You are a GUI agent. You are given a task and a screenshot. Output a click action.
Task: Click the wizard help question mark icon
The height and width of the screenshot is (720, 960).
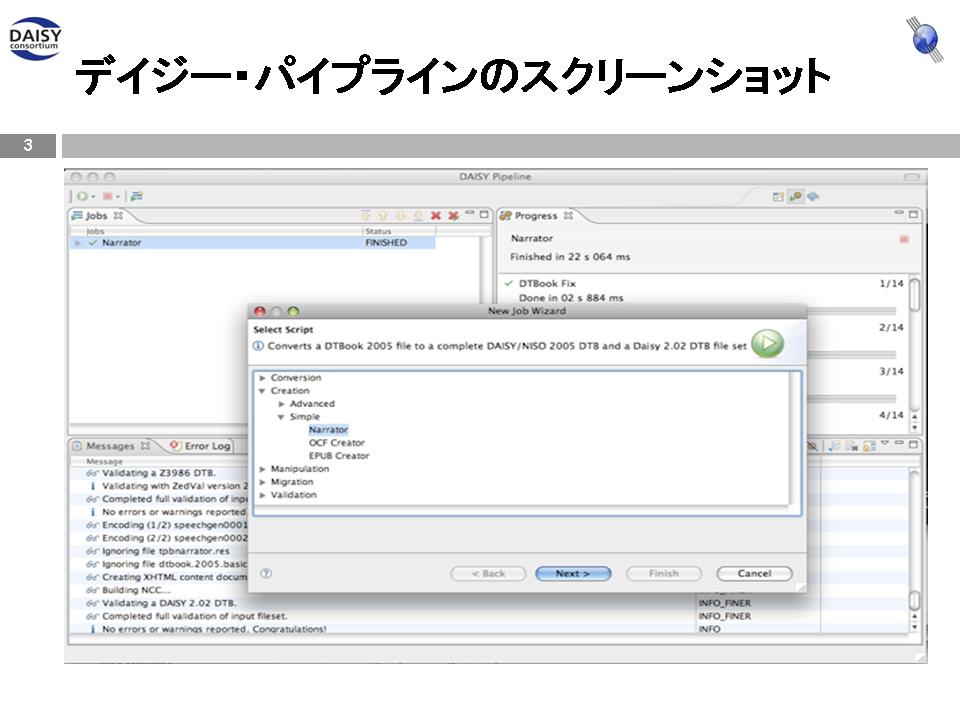coord(266,574)
